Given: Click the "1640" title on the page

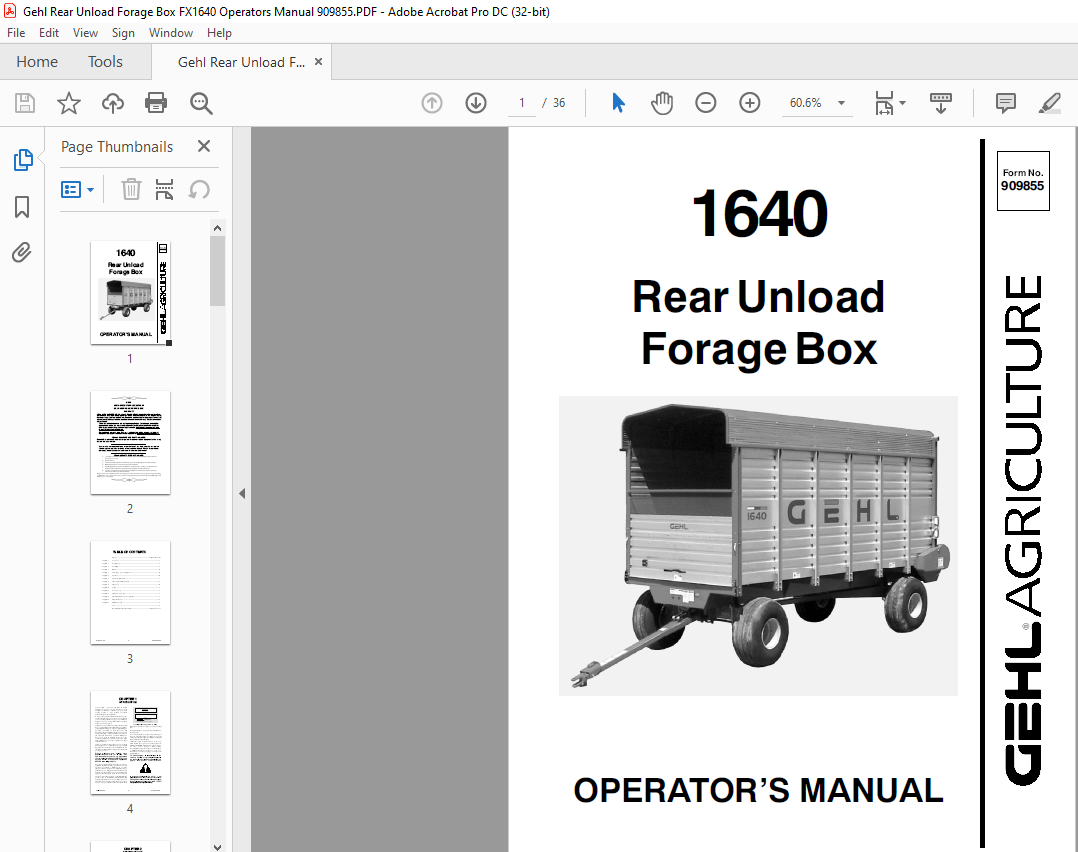Looking at the screenshot, I should (759, 214).
